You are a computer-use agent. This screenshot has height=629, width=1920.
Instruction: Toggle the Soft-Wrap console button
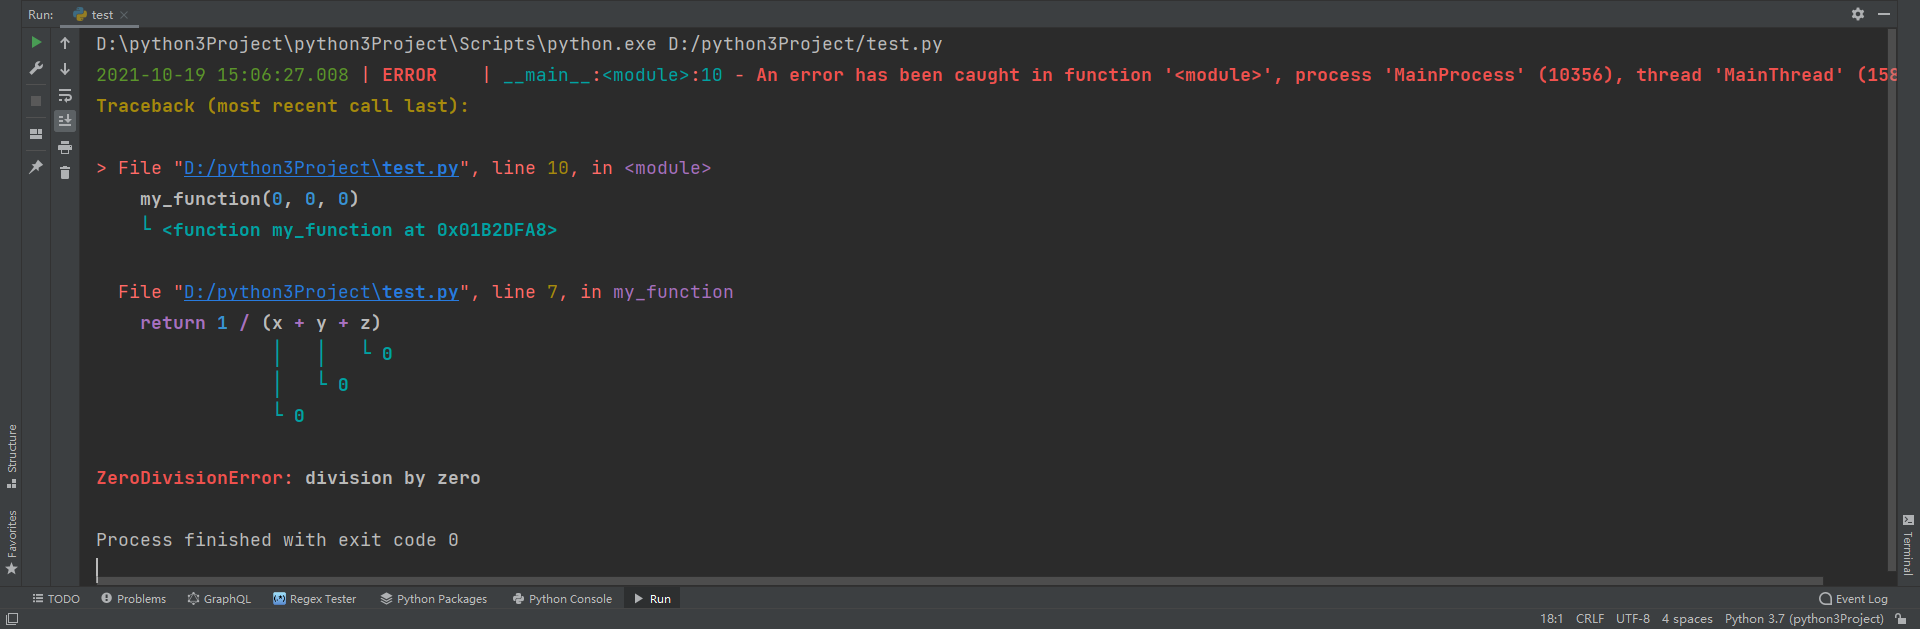pyautogui.click(x=65, y=96)
